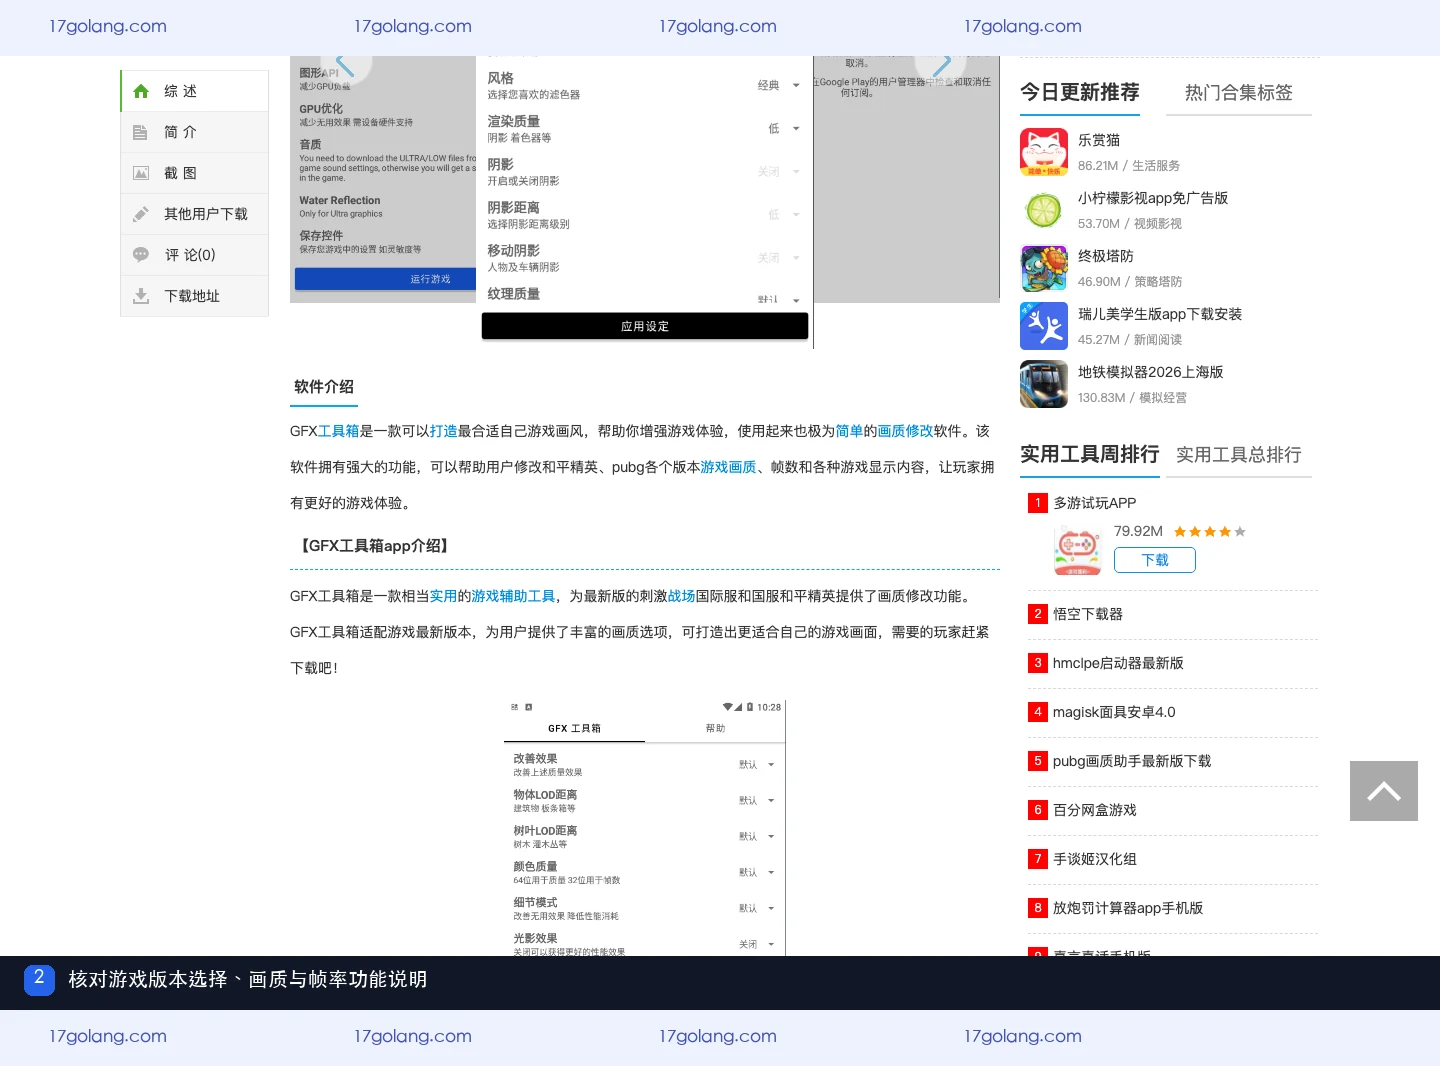Open the 乐赏猫 app icon
1440x1066 pixels.
coord(1044,152)
